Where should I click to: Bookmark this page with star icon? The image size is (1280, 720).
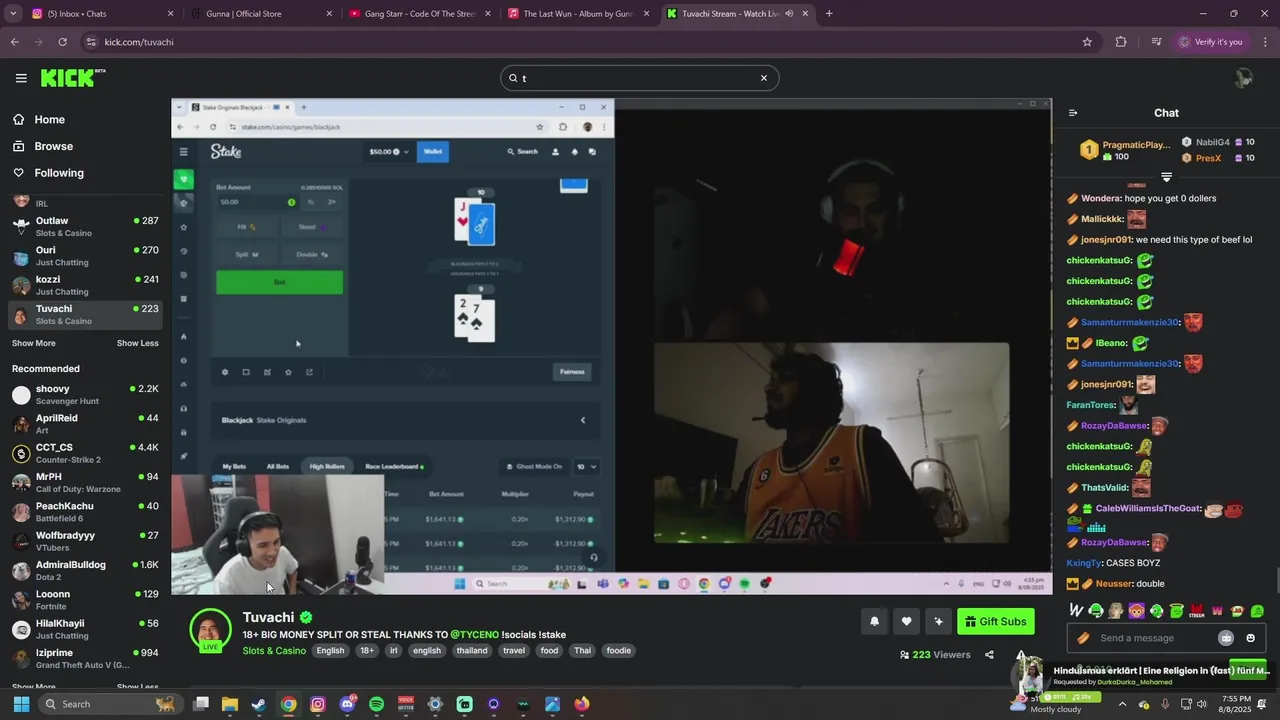(1087, 42)
